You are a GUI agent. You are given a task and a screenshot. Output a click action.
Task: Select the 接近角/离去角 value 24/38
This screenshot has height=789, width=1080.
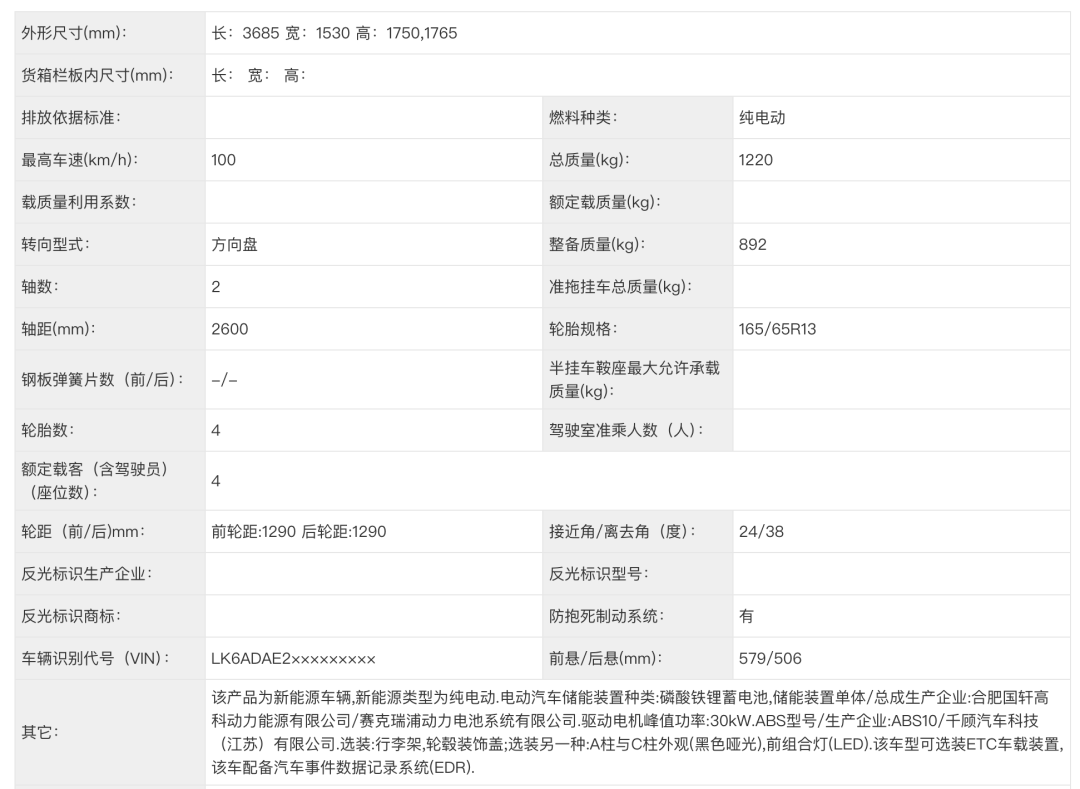coord(761,532)
